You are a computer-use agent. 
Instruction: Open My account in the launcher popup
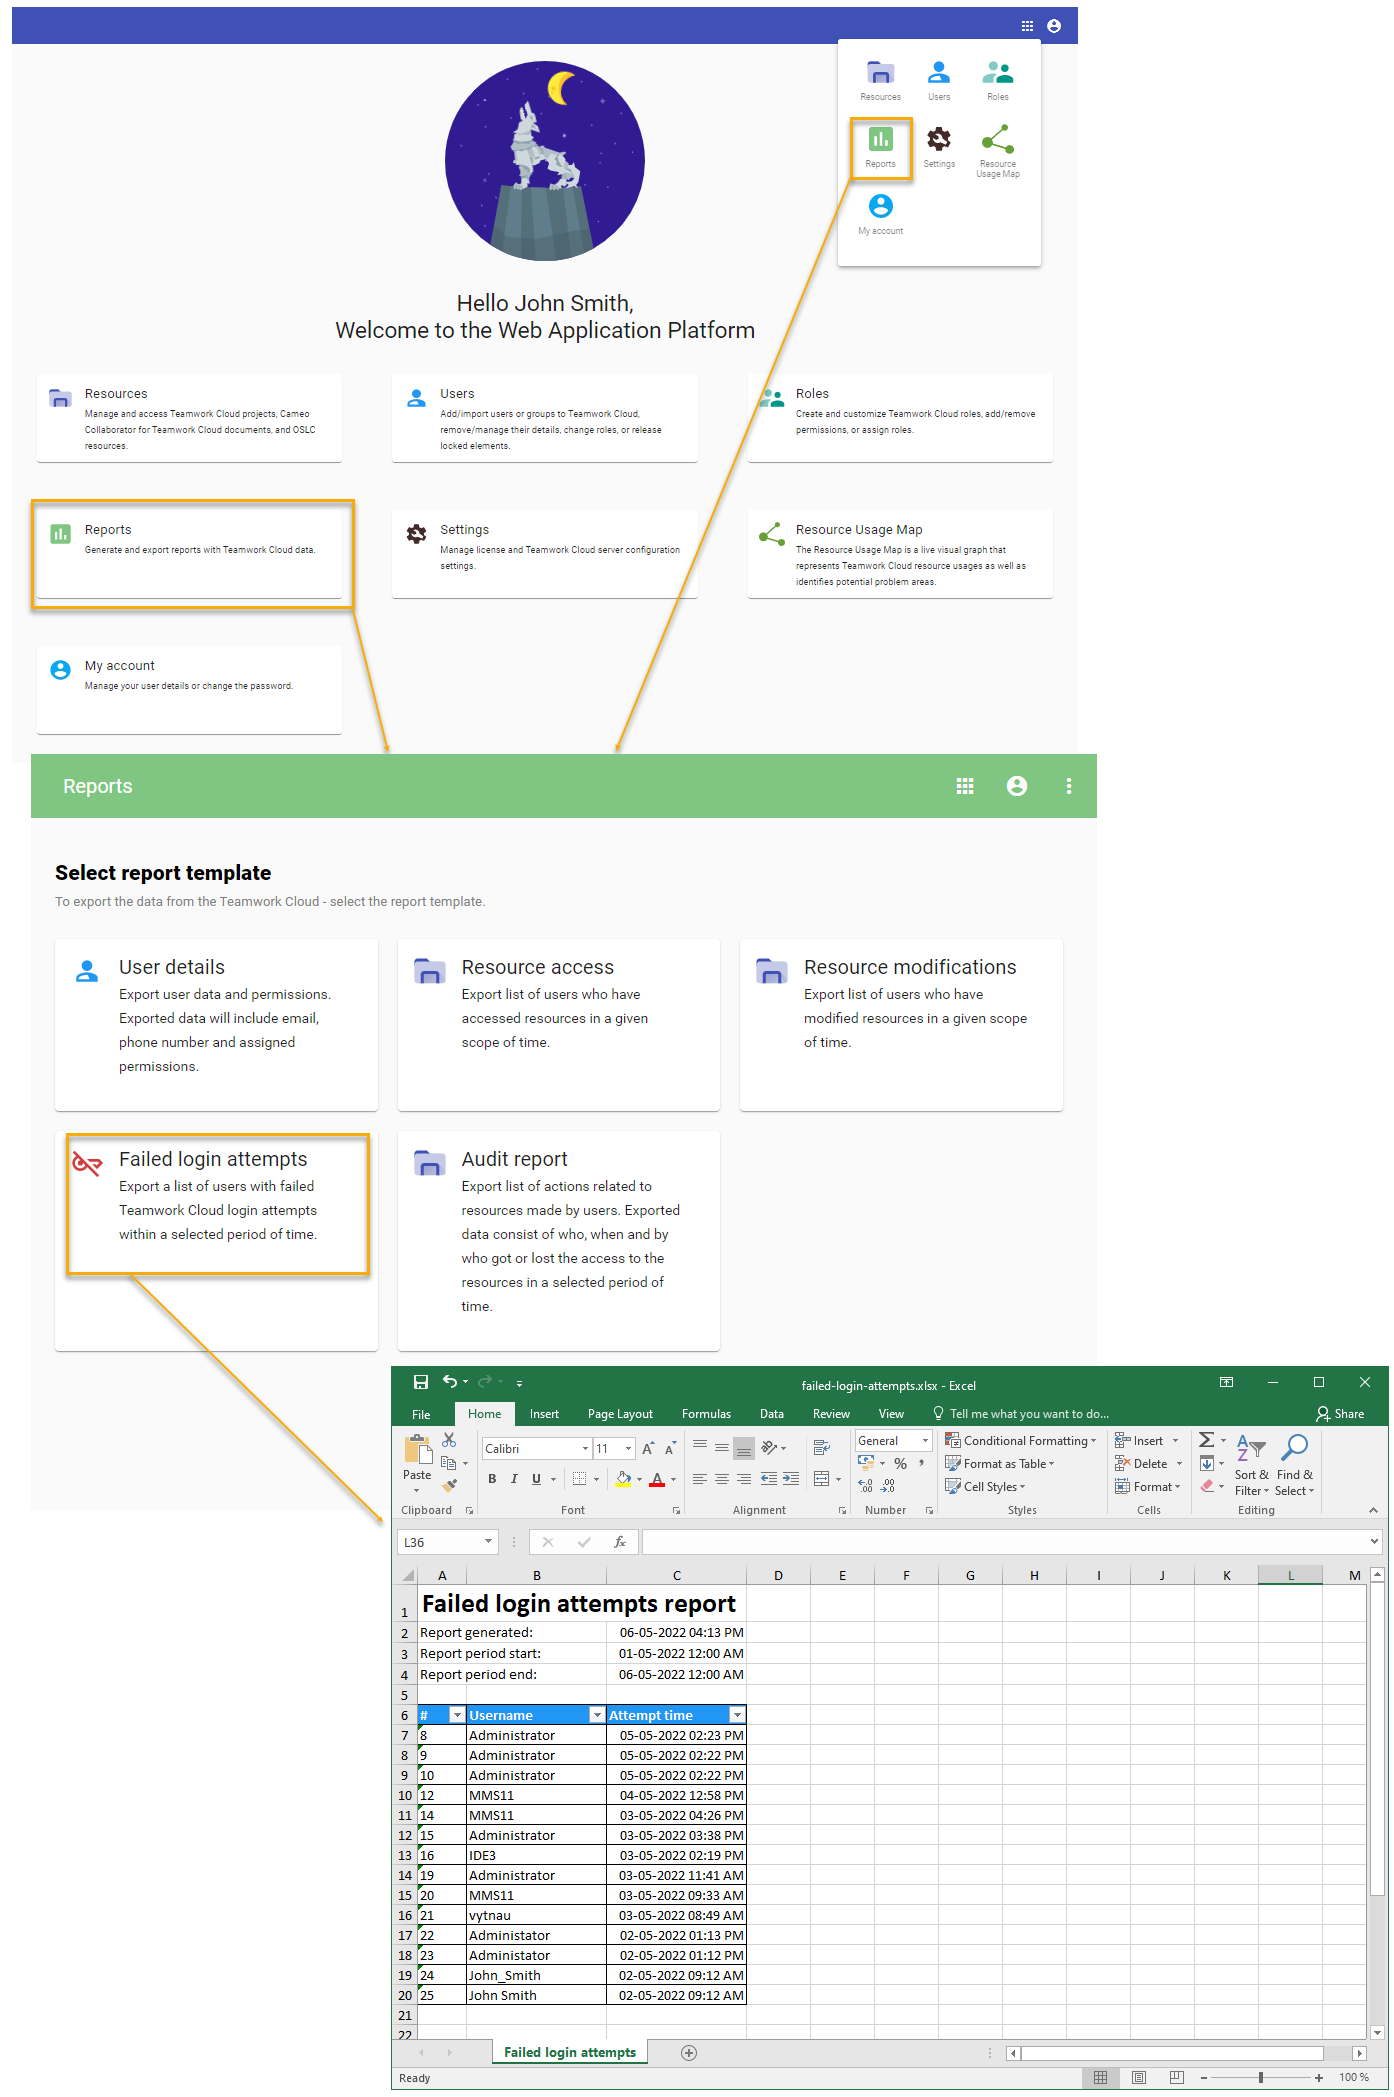click(x=880, y=215)
